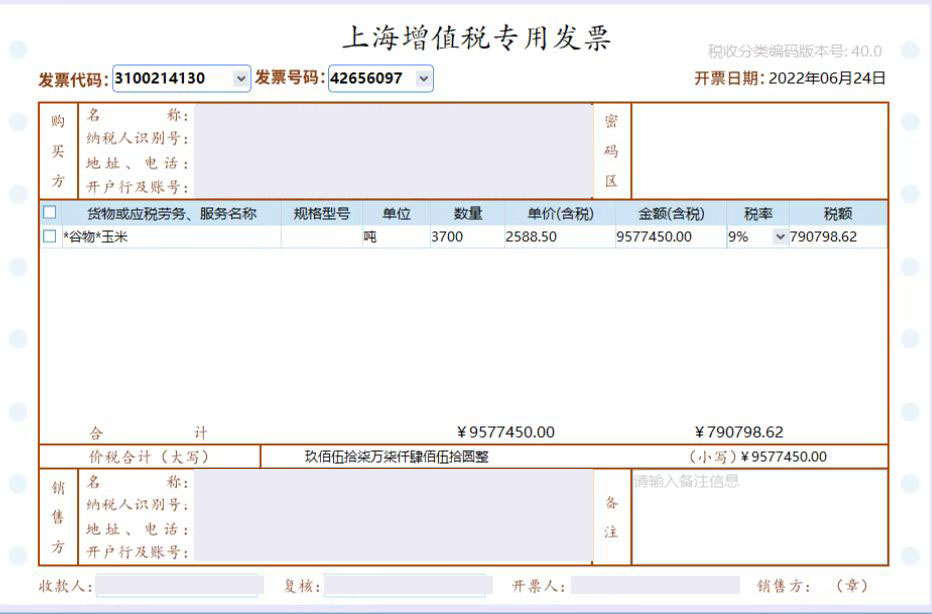Click the 收款人 input field
The height and width of the screenshot is (614, 932).
click(179, 586)
